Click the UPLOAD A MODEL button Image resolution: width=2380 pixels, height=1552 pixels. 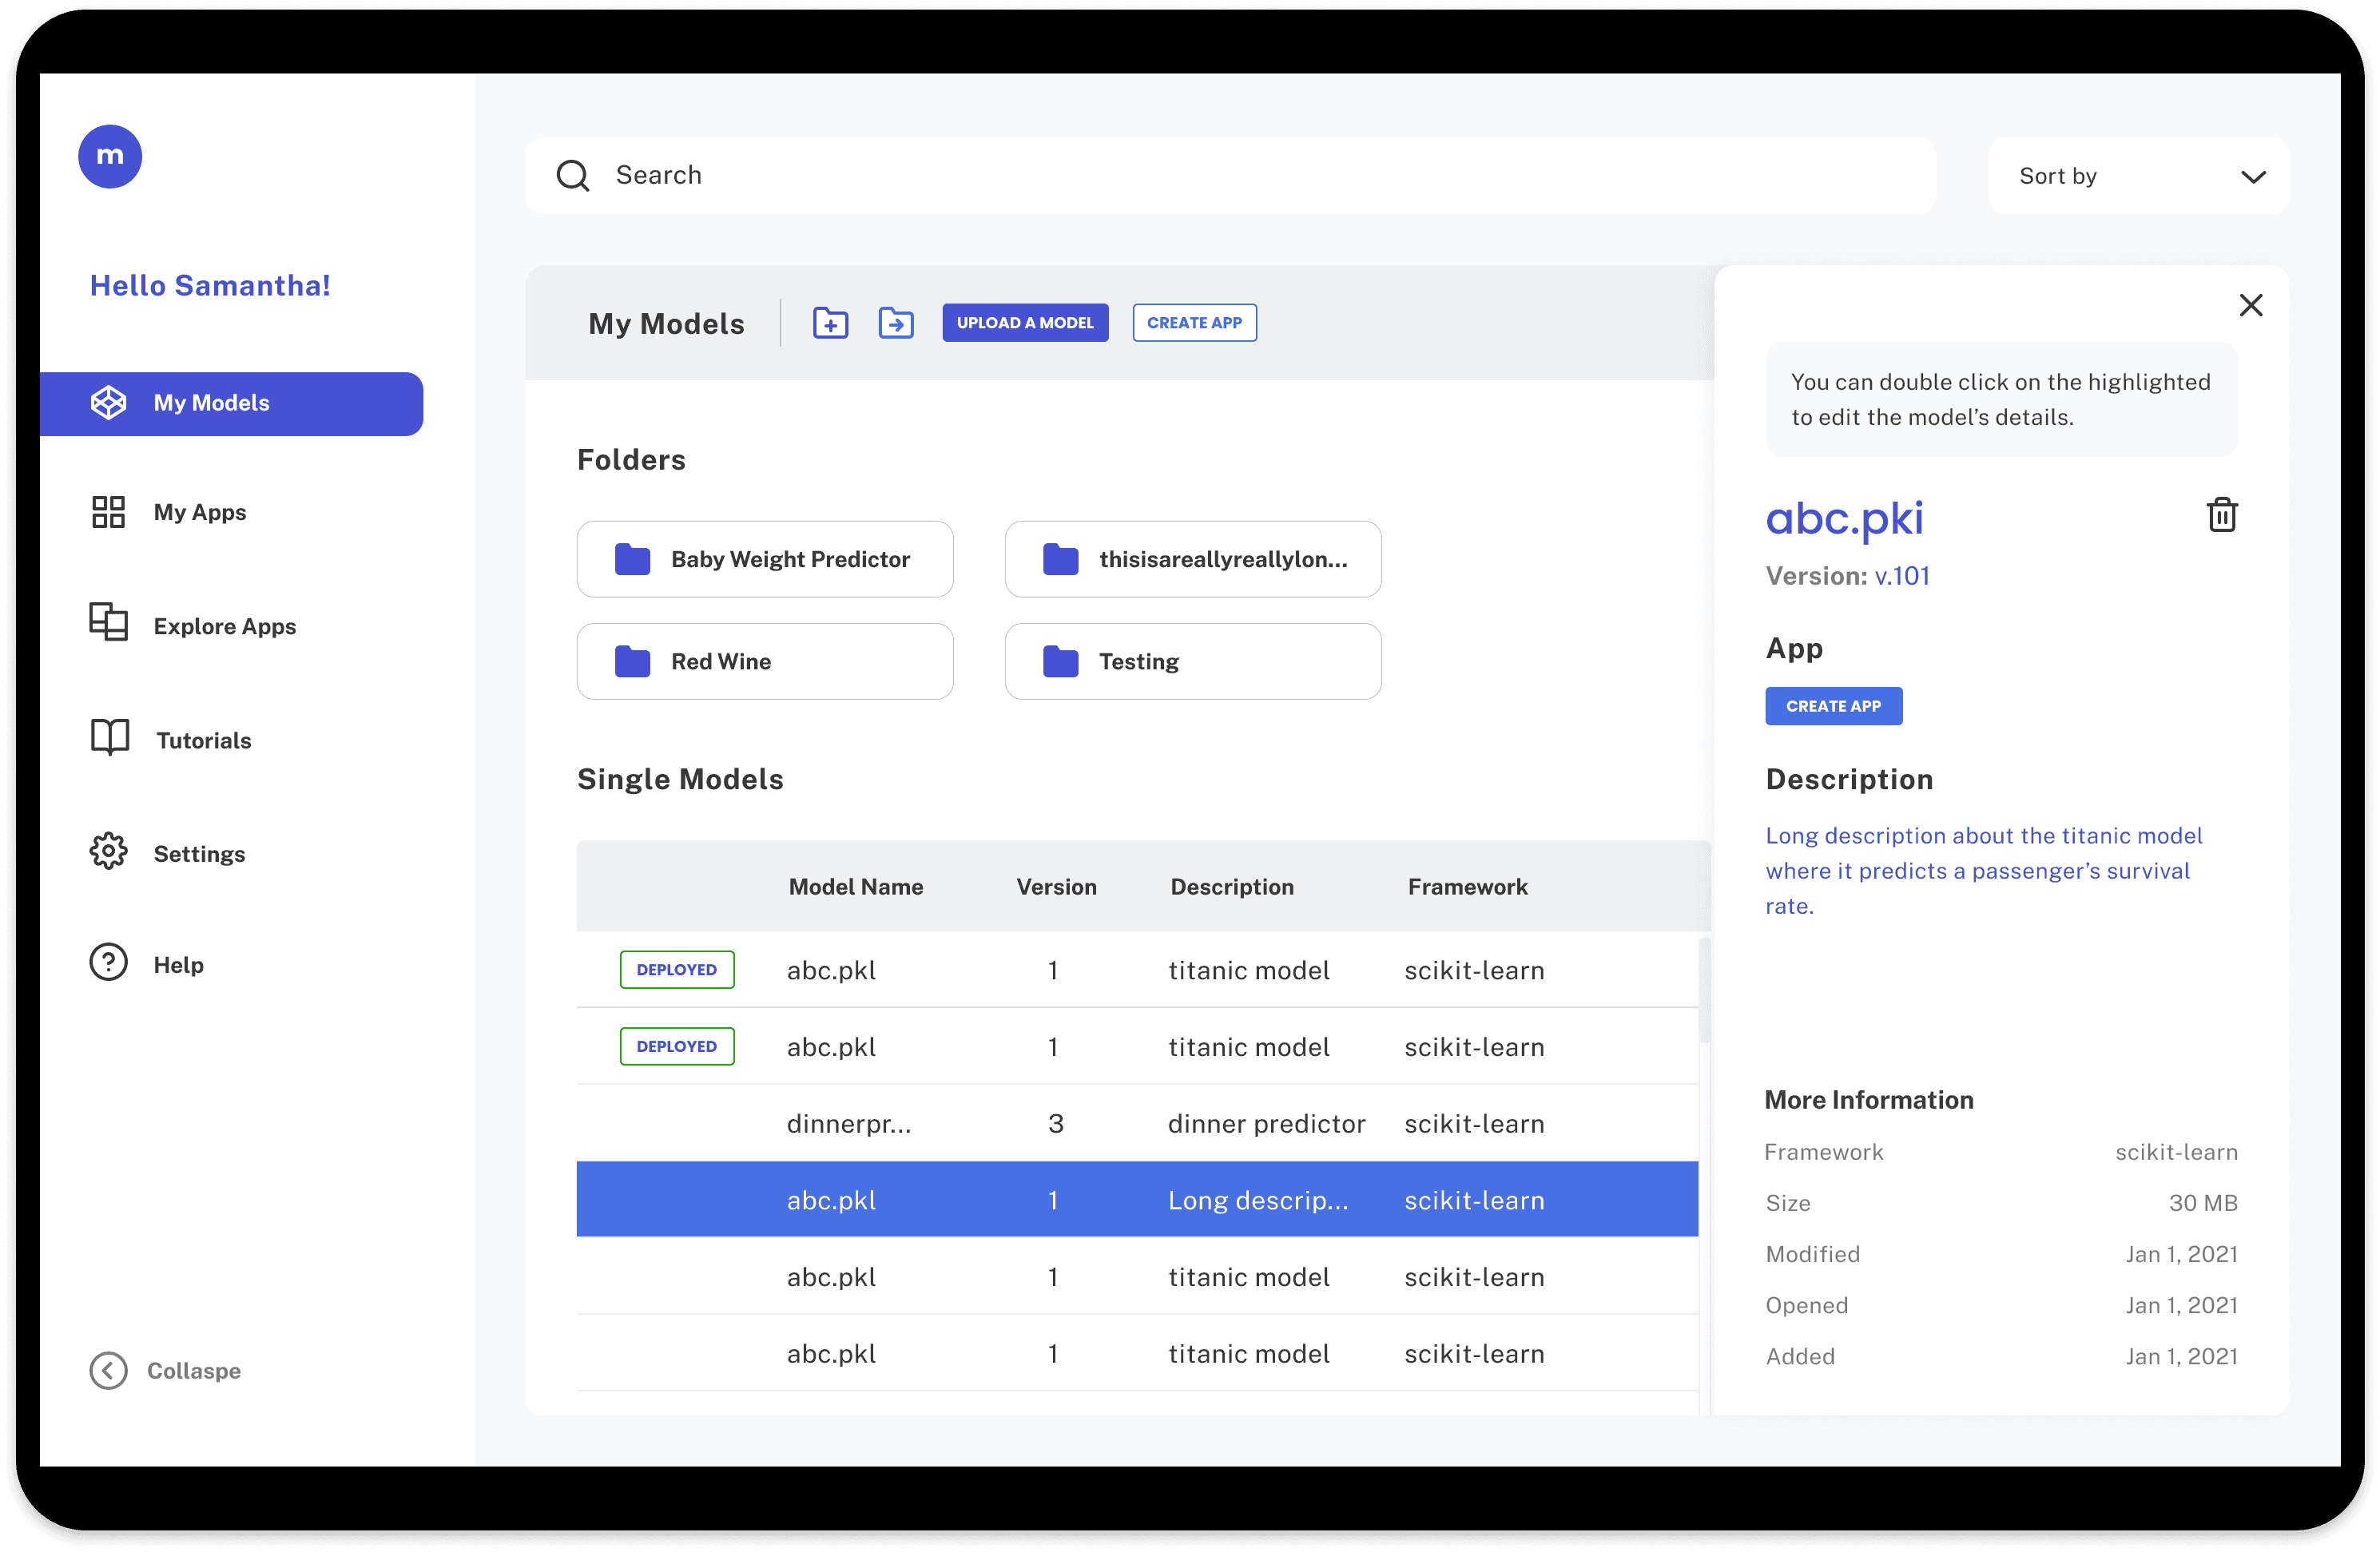1024,323
